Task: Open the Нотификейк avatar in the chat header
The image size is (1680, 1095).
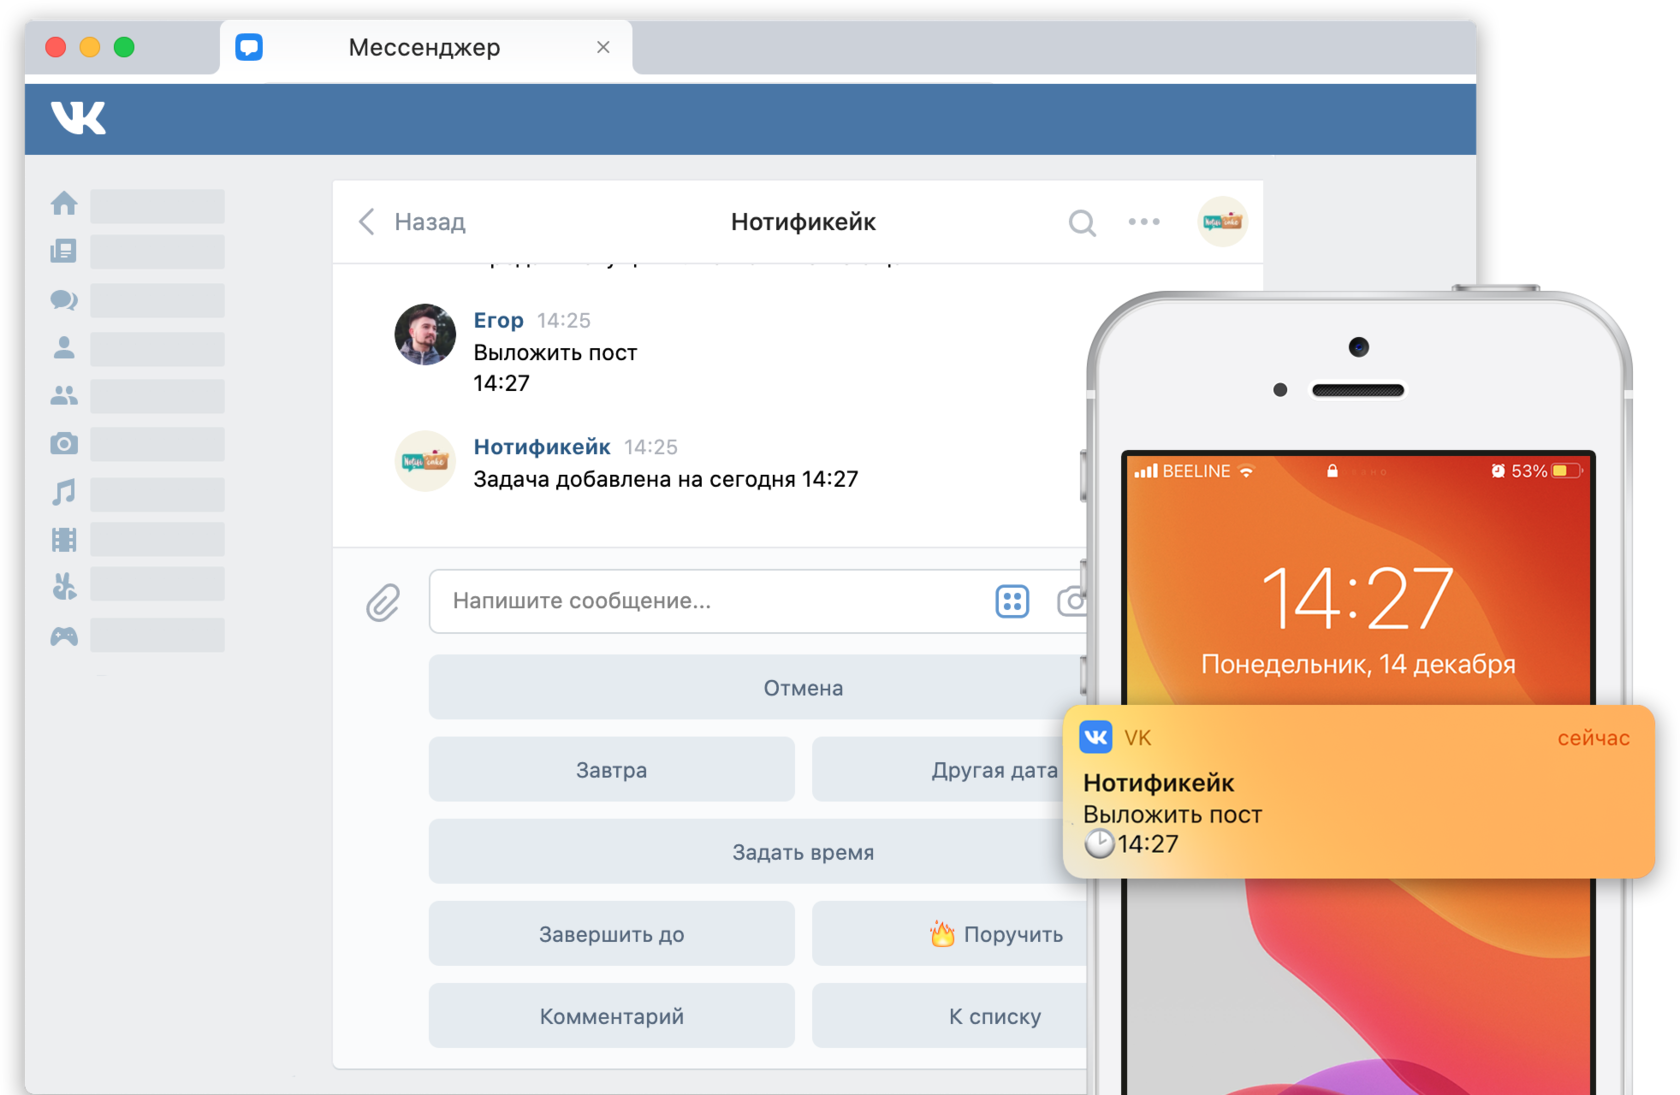Action: (x=1222, y=222)
